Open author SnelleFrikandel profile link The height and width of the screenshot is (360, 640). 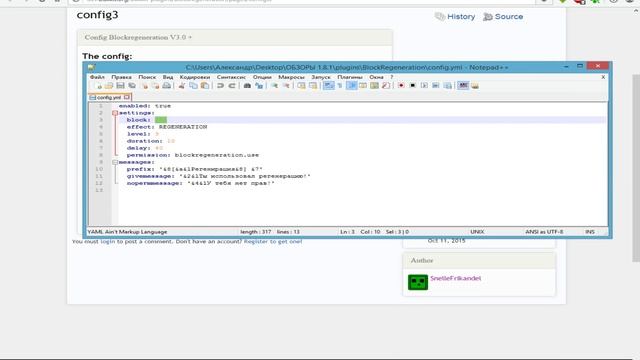456,278
